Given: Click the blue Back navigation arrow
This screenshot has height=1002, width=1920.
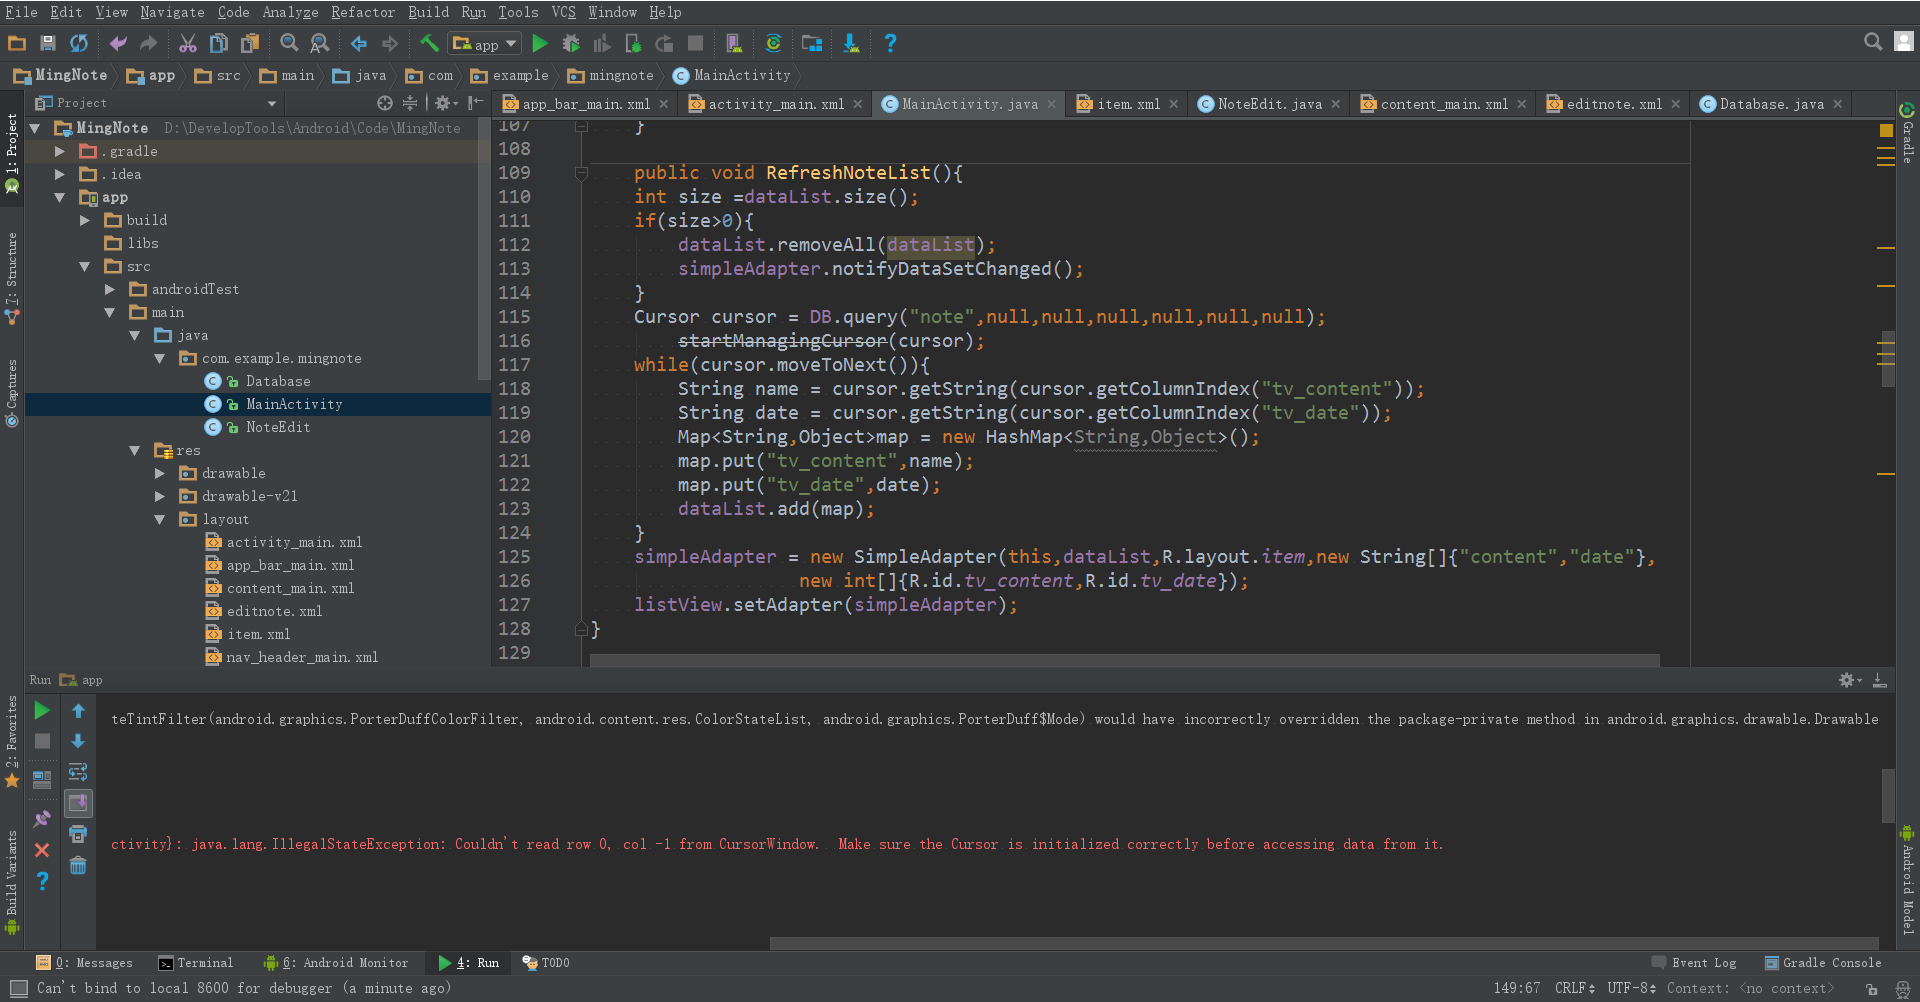Looking at the screenshot, I should pyautogui.click(x=359, y=43).
